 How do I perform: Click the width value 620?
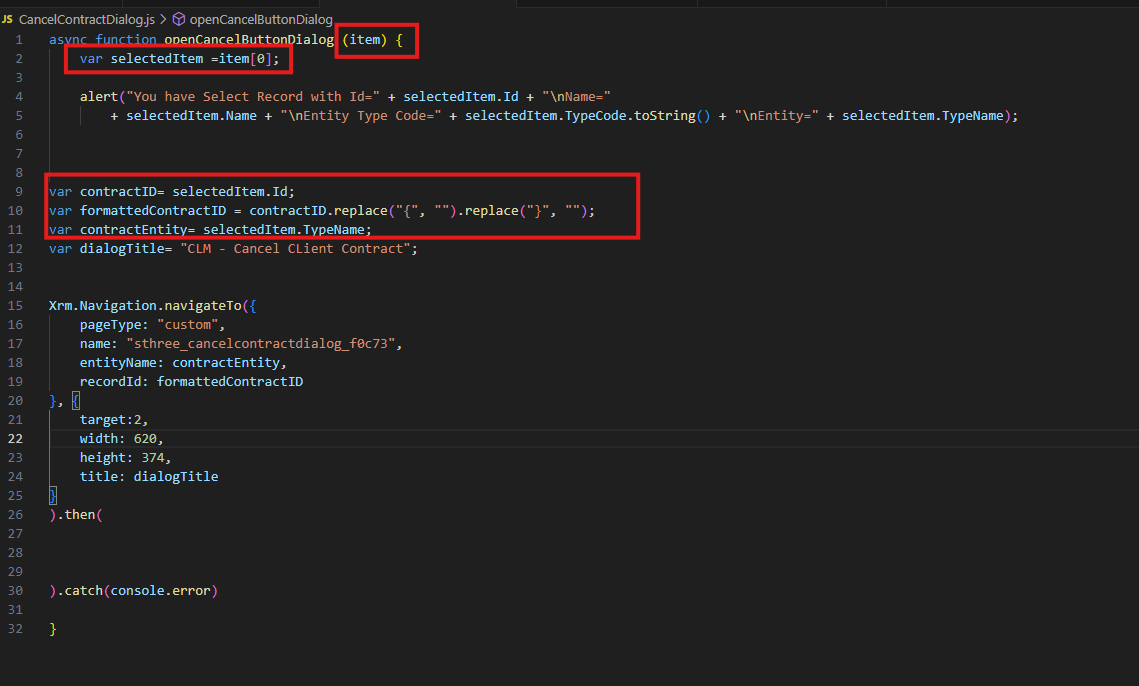(x=146, y=438)
